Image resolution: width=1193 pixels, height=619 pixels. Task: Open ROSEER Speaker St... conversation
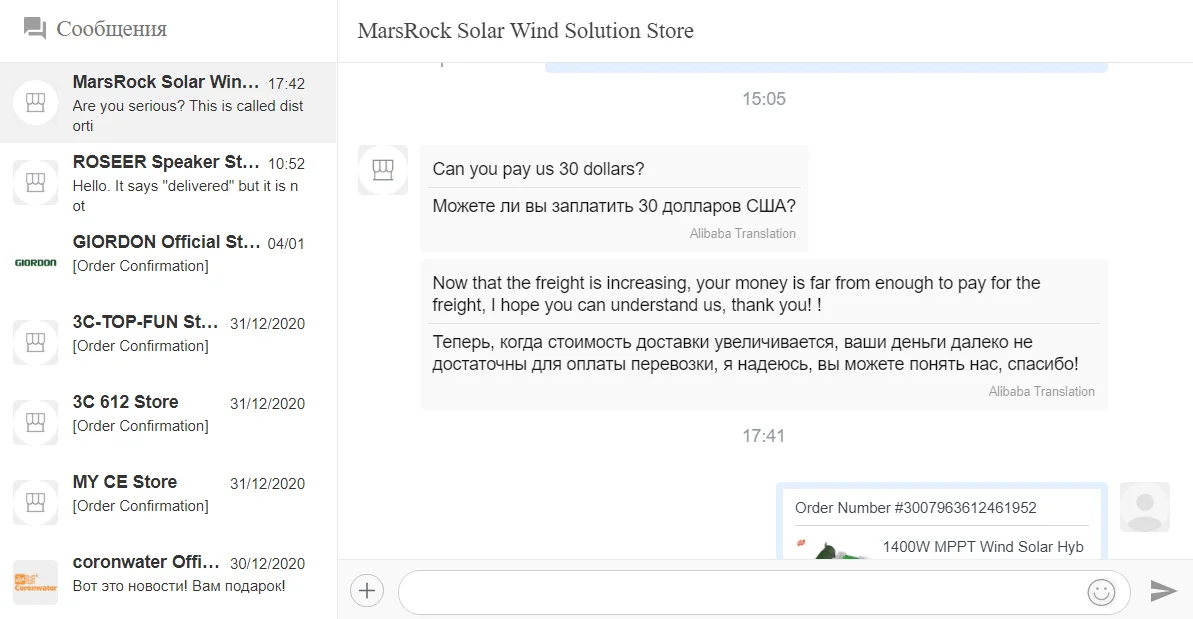pyautogui.click(x=168, y=183)
